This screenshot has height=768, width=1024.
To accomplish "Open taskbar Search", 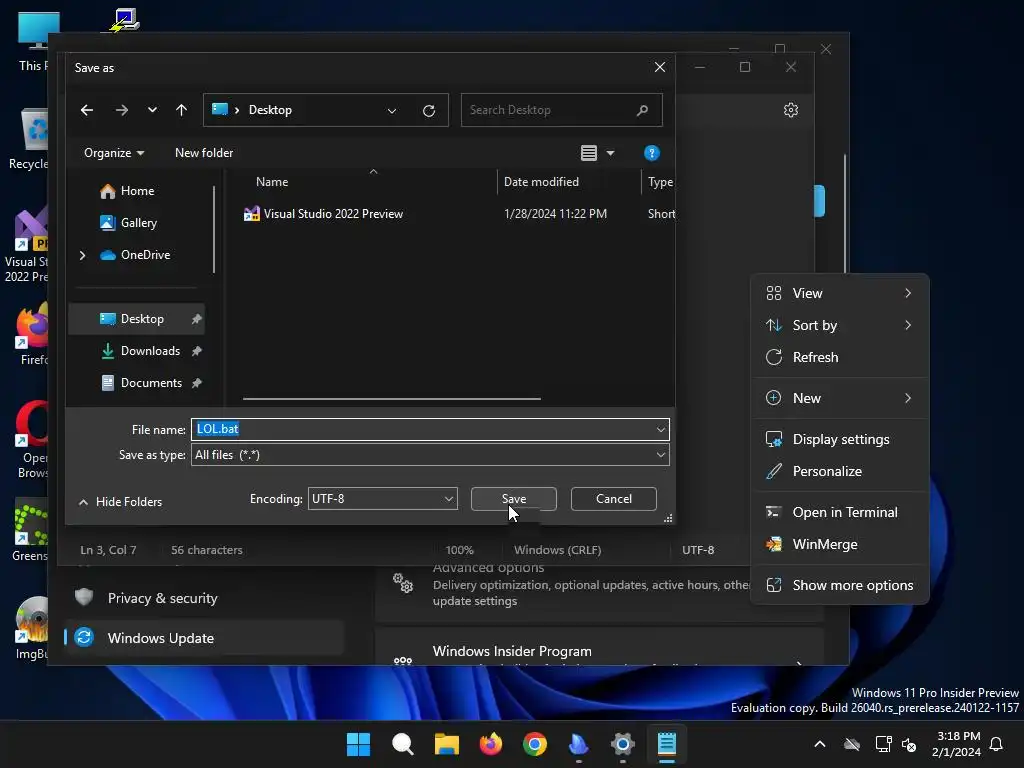I will (402, 744).
